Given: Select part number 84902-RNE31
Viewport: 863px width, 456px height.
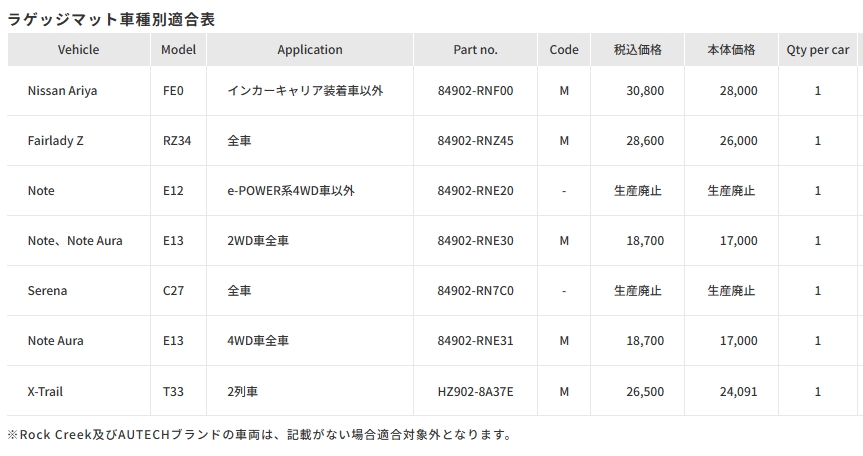Looking at the screenshot, I should click(x=476, y=341).
